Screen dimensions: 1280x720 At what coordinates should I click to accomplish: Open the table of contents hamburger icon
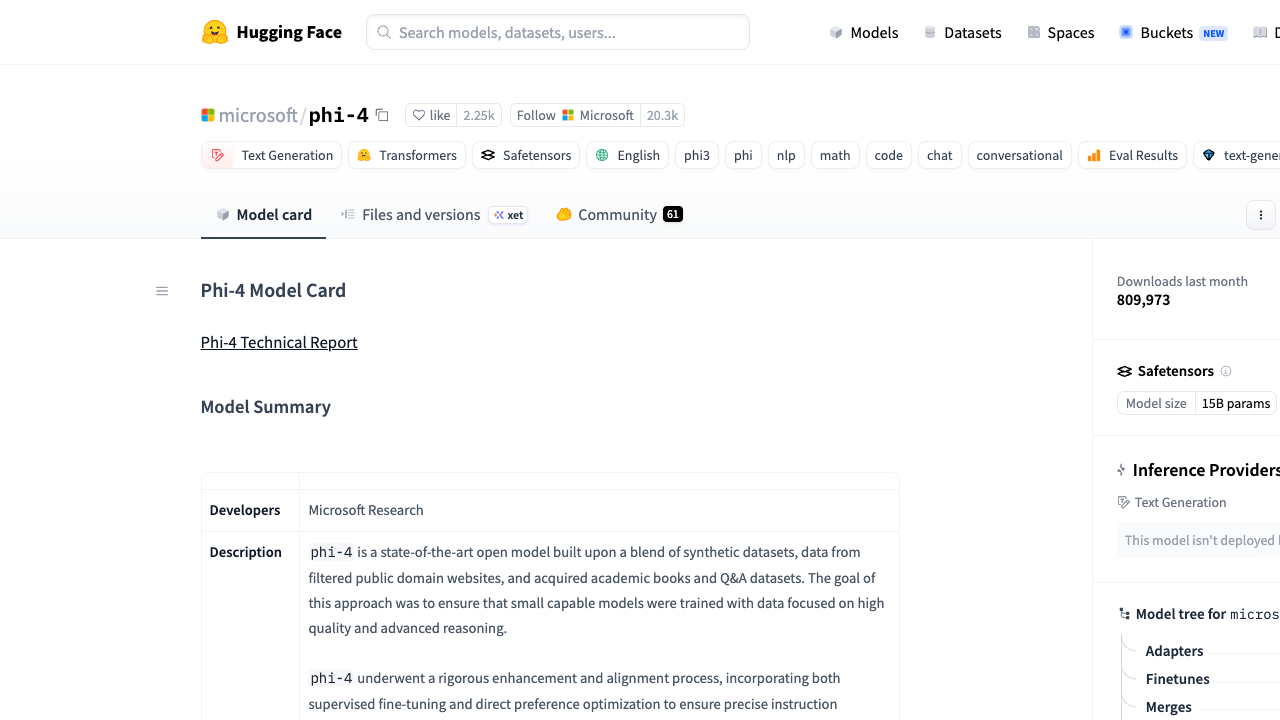162,291
